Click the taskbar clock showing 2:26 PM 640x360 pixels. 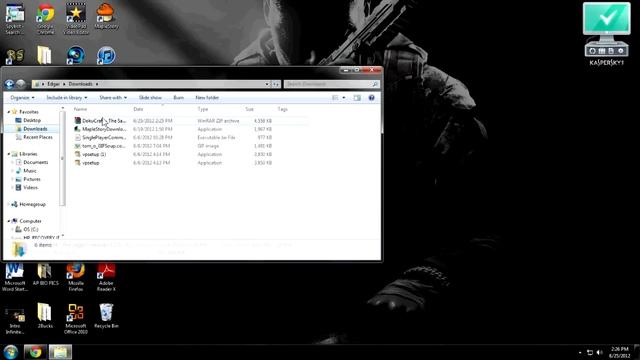click(619, 352)
